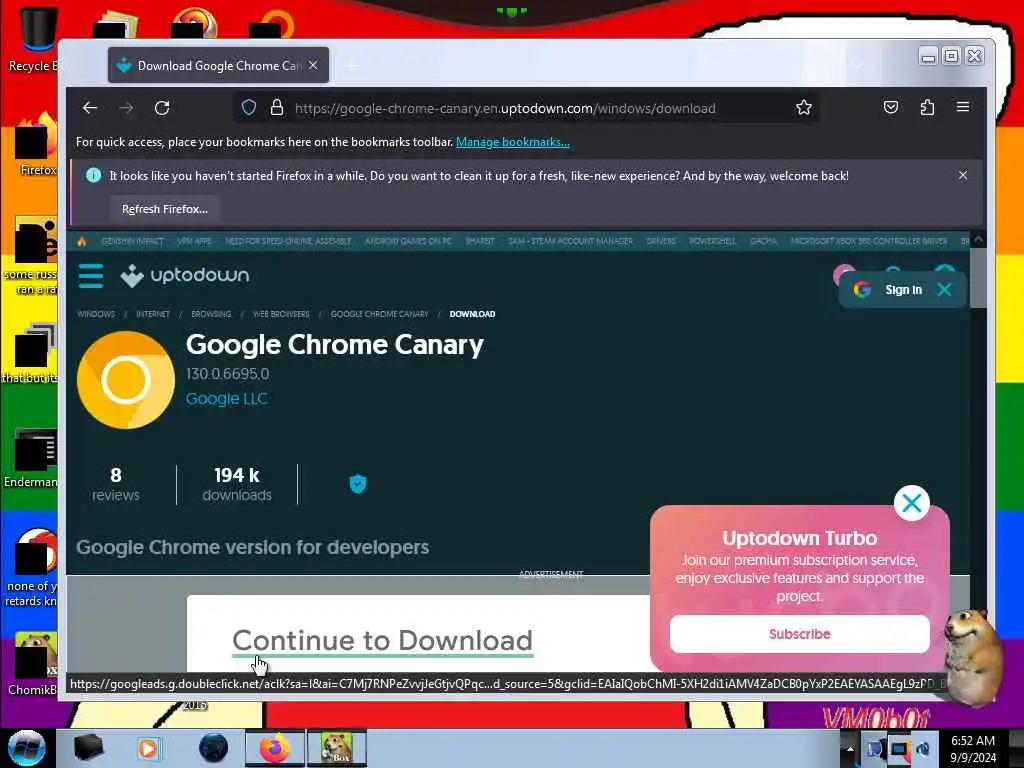The width and height of the screenshot is (1024, 768).
Task: Click the Continue to Download ad link
Action: [383, 641]
